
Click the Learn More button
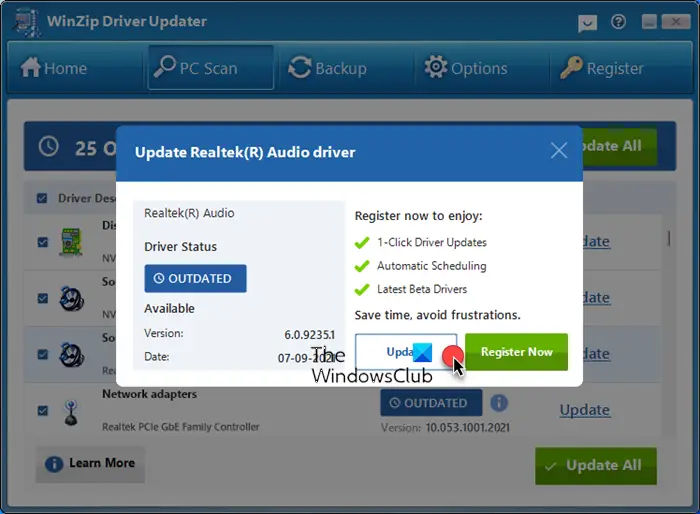(x=90, y=464)
